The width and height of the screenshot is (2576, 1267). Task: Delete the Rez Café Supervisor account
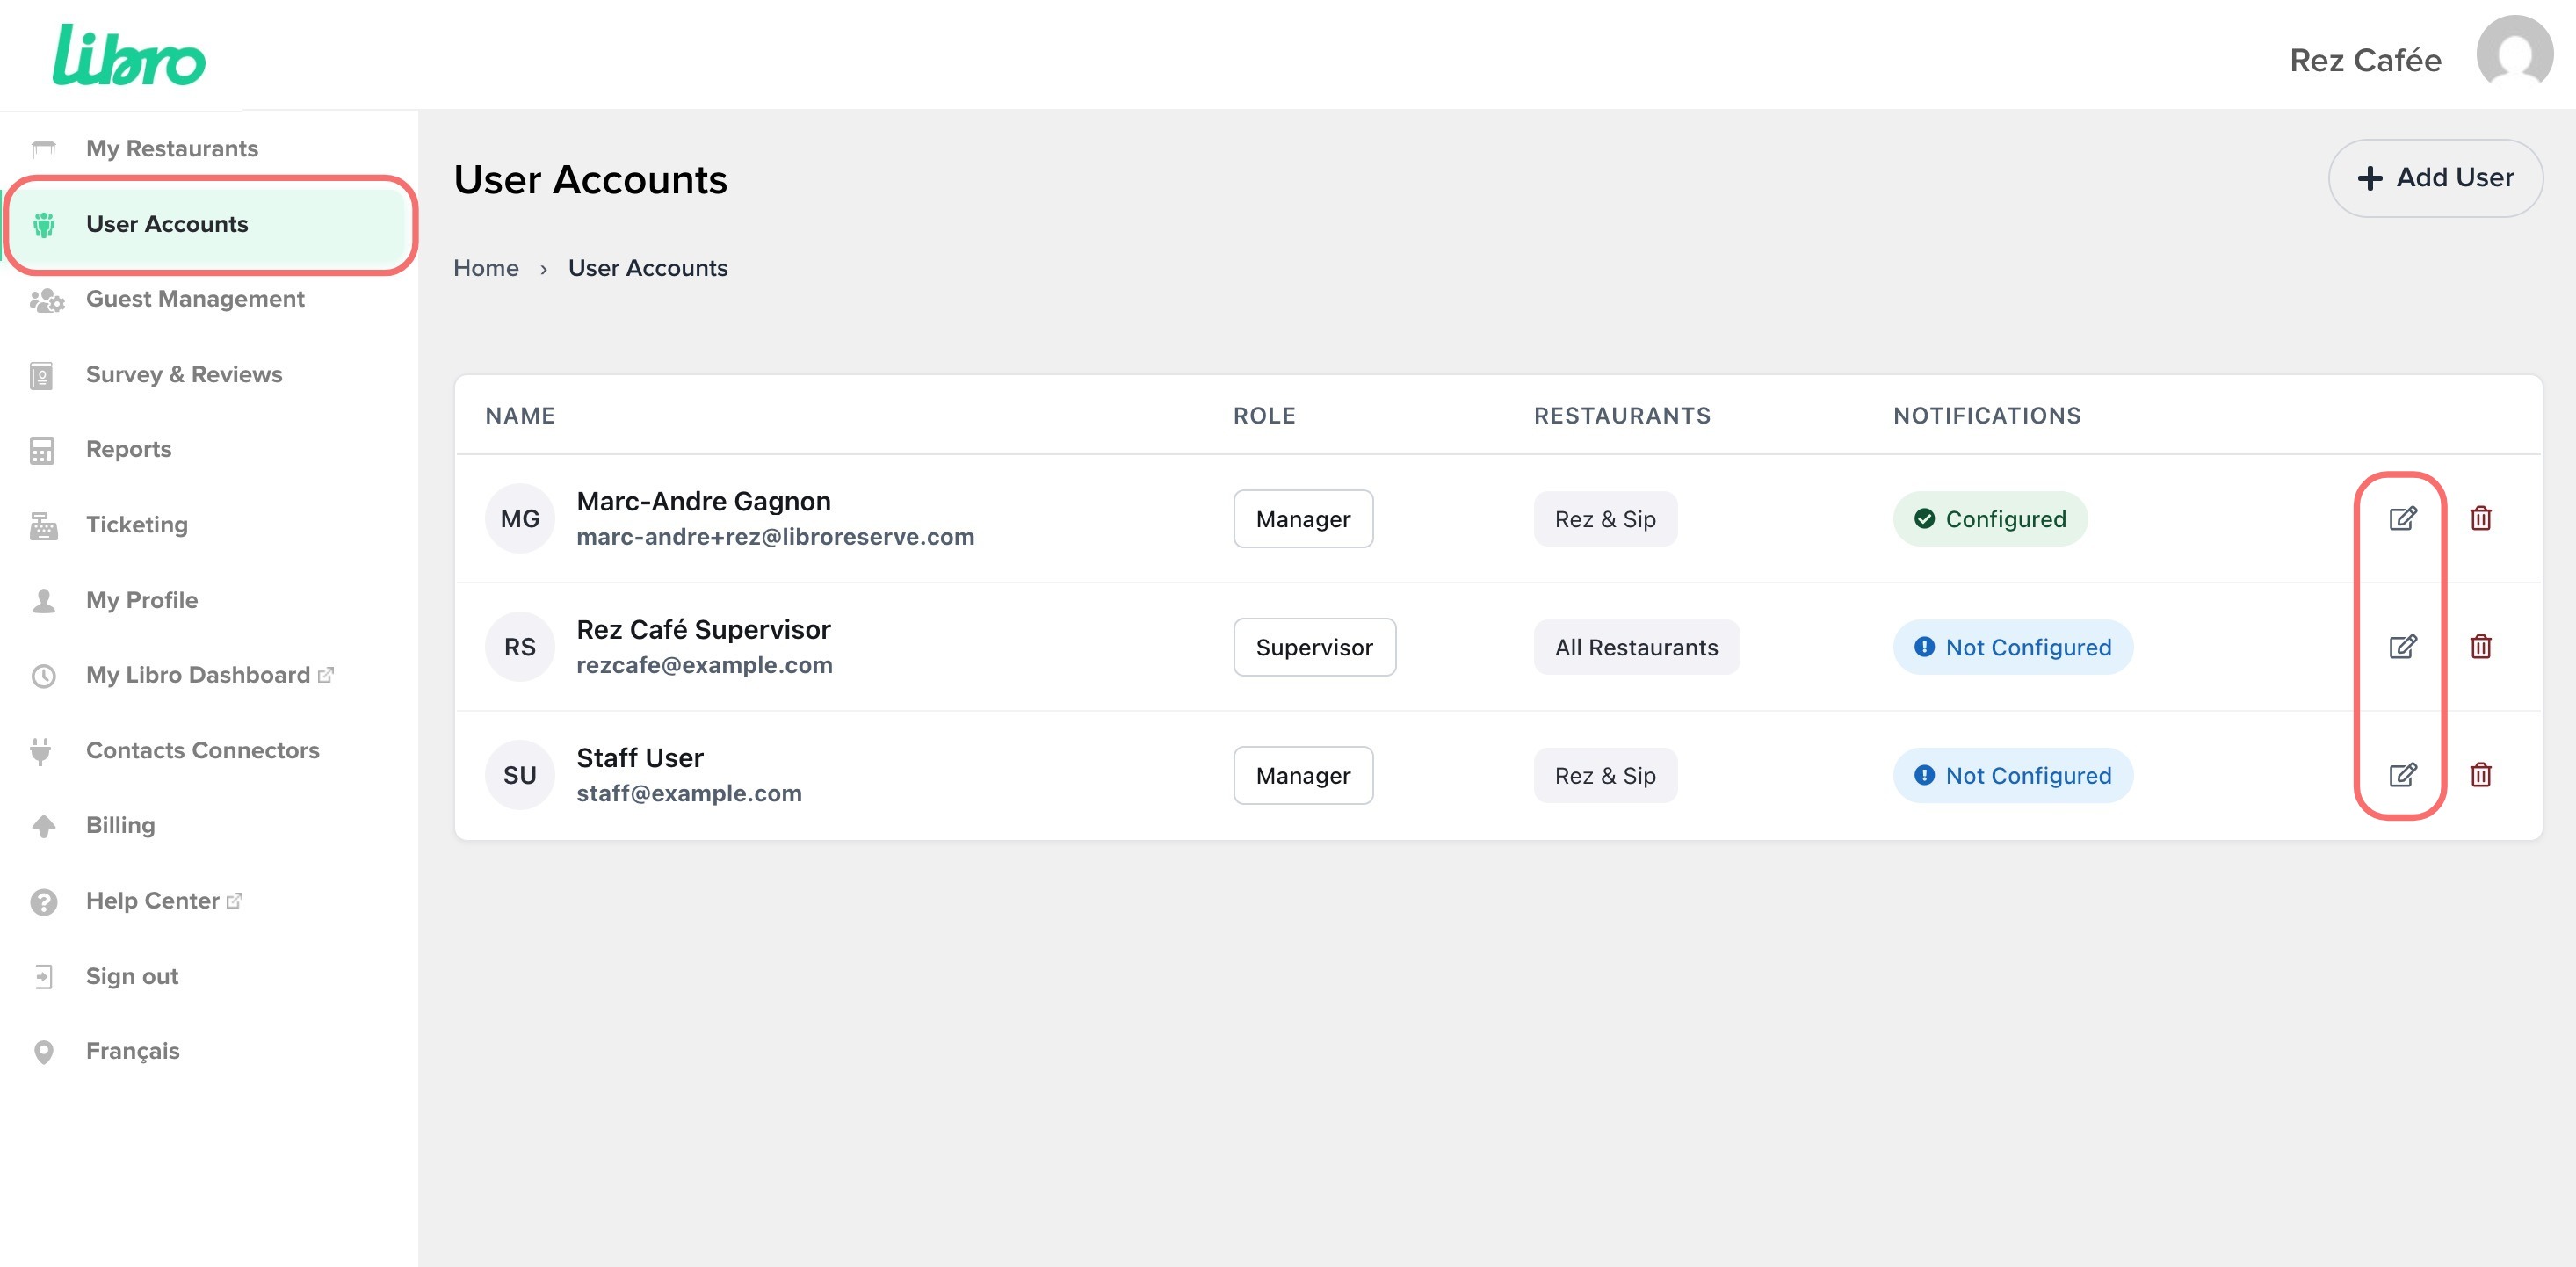(x=2480, y=646)
